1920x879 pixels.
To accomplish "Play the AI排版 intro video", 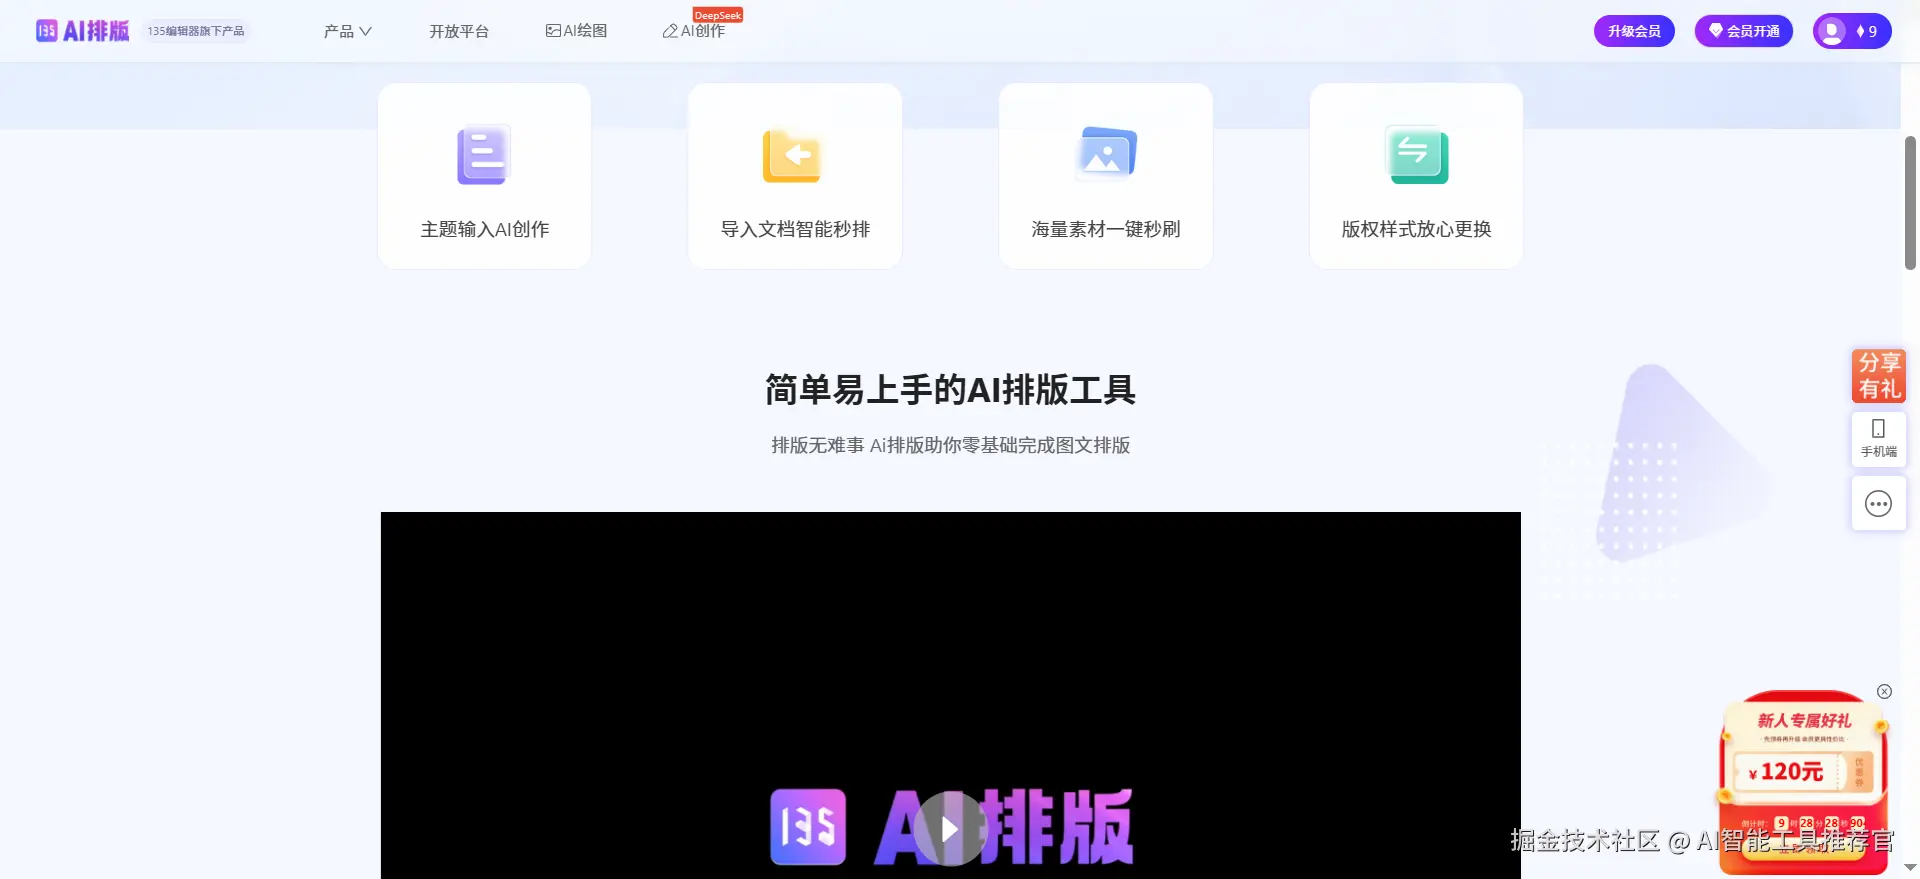I will (x=950, y=828).
